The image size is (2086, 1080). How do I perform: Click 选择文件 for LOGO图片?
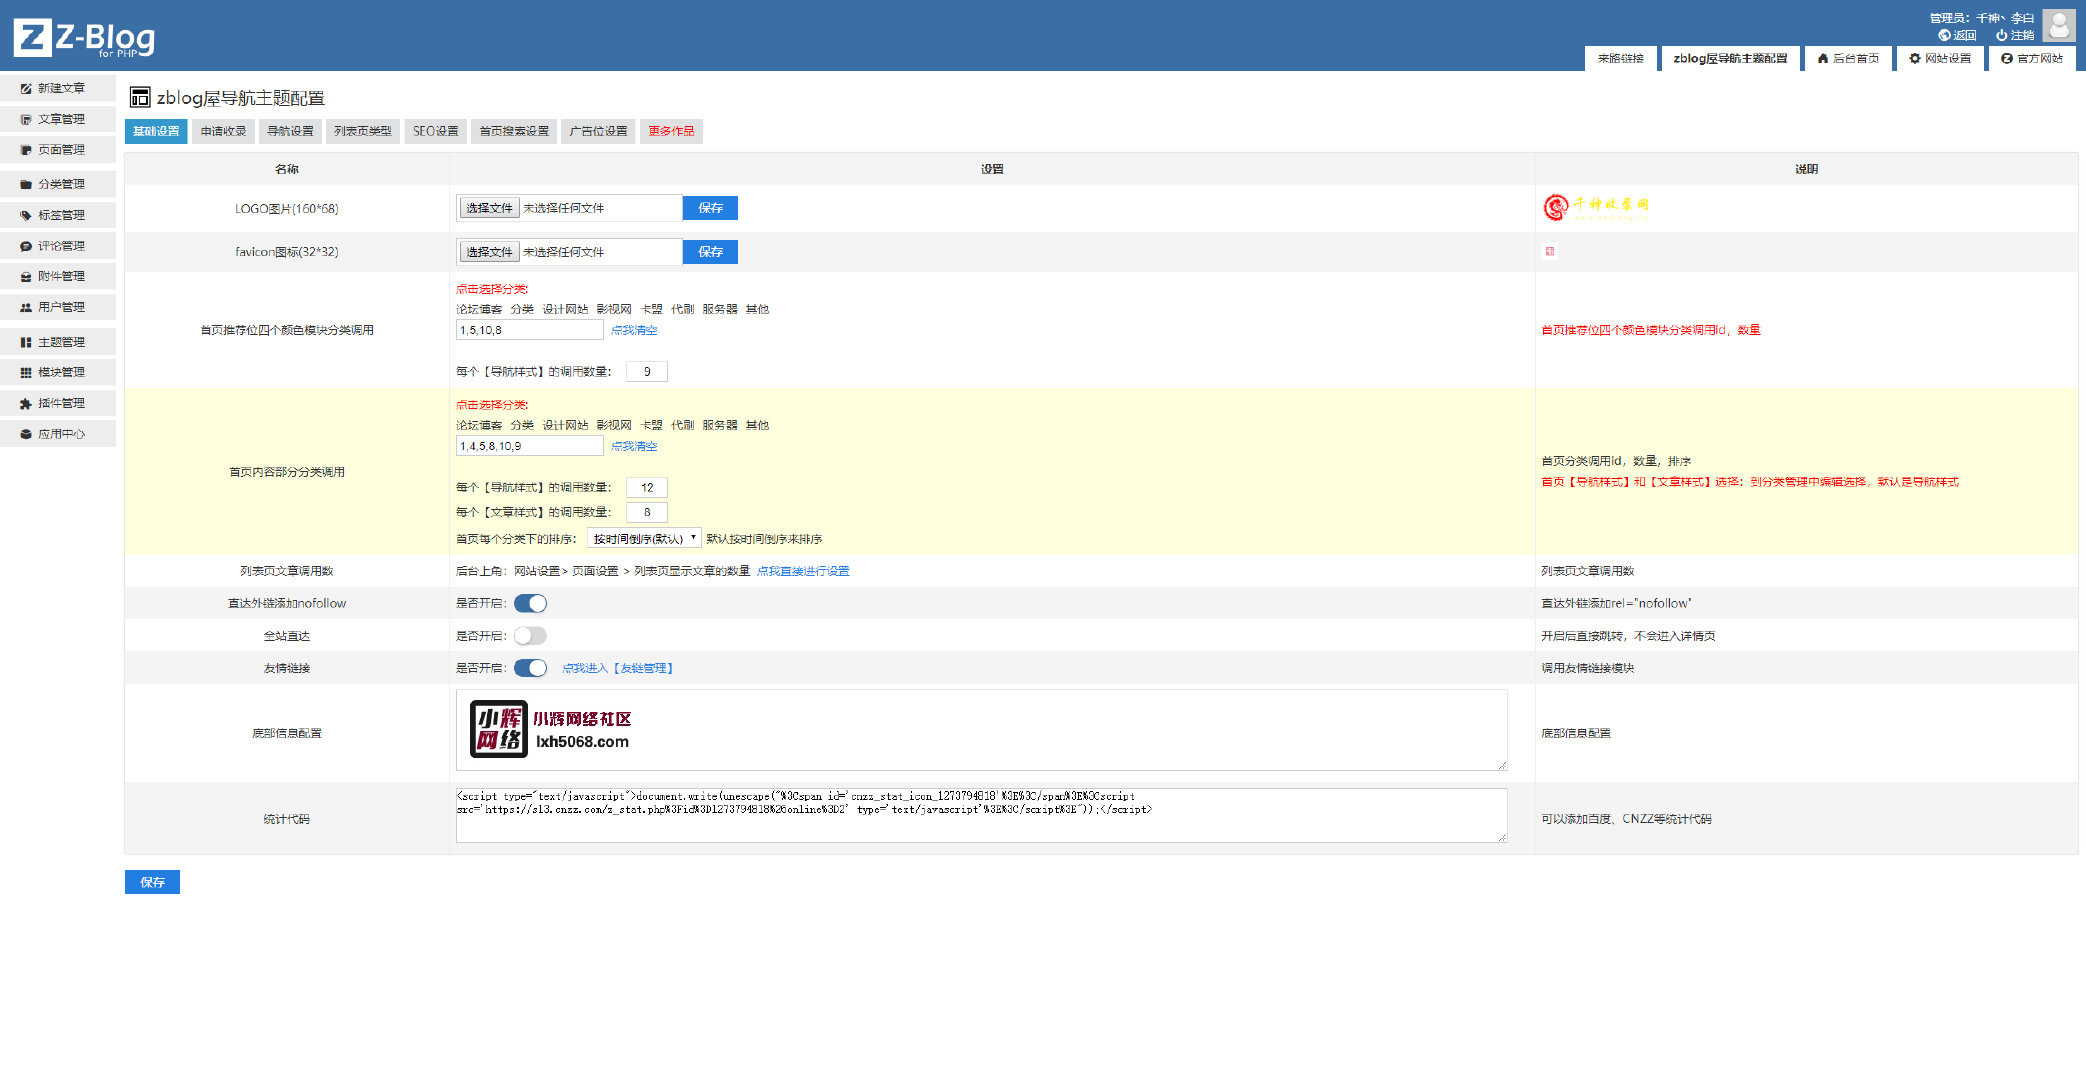[x=489, y=208]
